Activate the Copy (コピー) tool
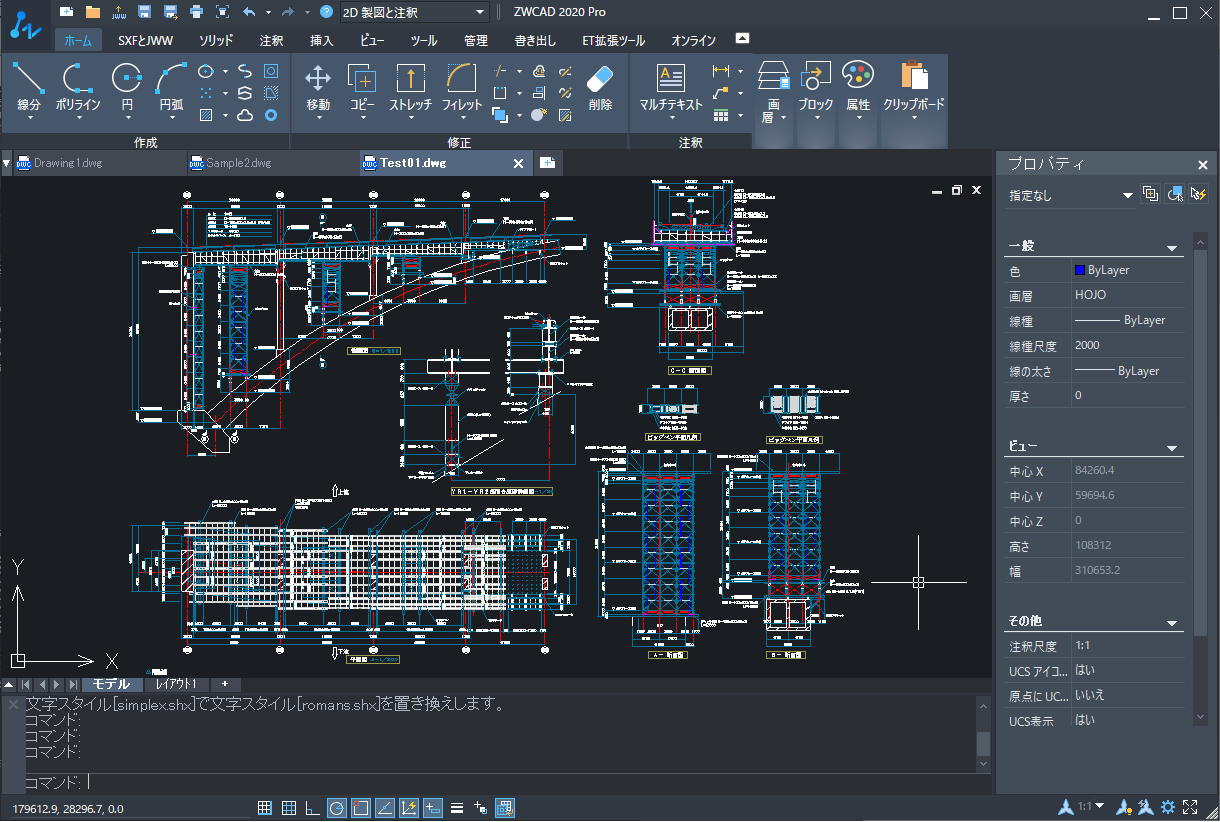Image resolution: width=1220 pixels, height=822 pixels. point(362,87)
